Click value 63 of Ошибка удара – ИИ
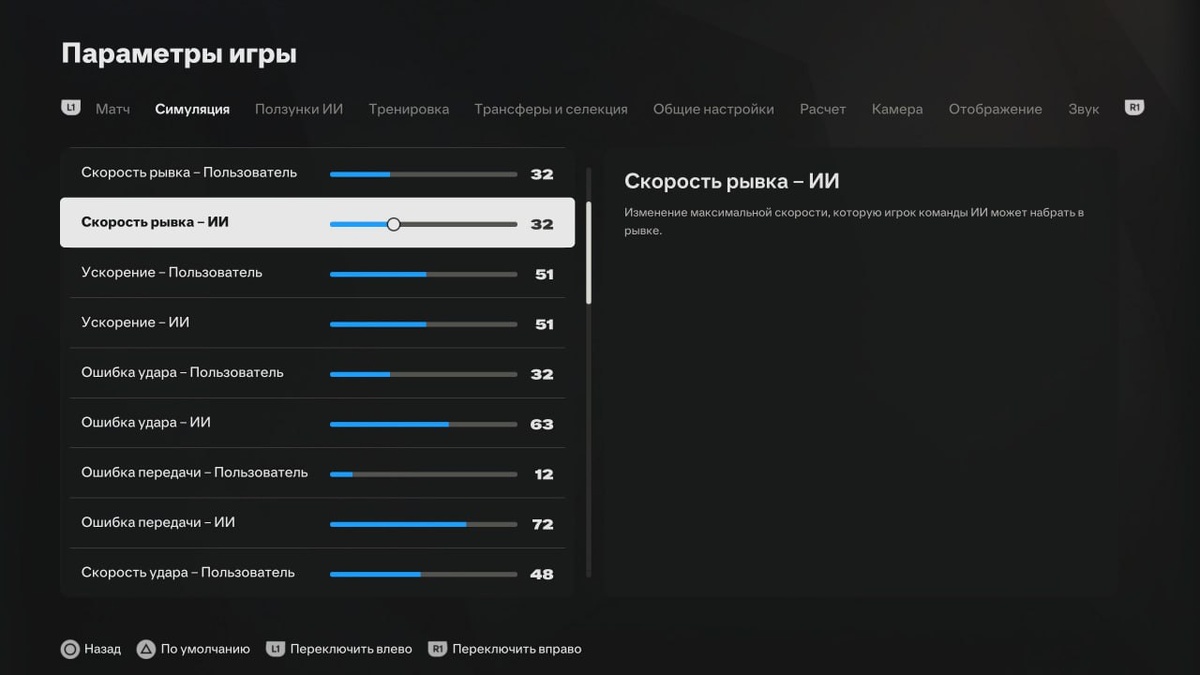Image resolution: width=1200 pixels, height=675 pixels. coord(542,424)
